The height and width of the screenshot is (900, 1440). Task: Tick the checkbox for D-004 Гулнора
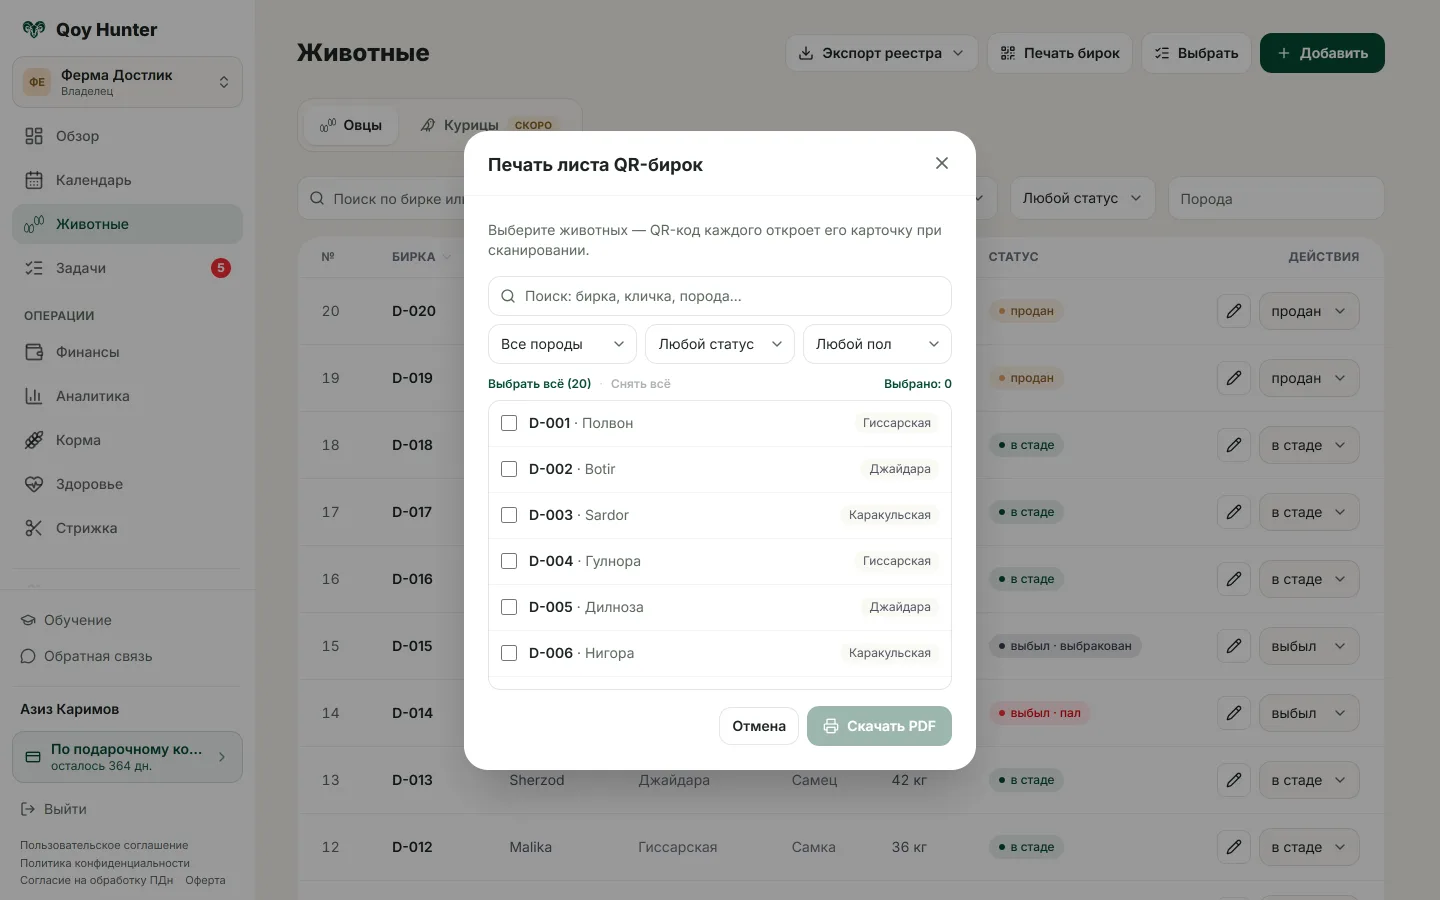click(x=509, y=561)
